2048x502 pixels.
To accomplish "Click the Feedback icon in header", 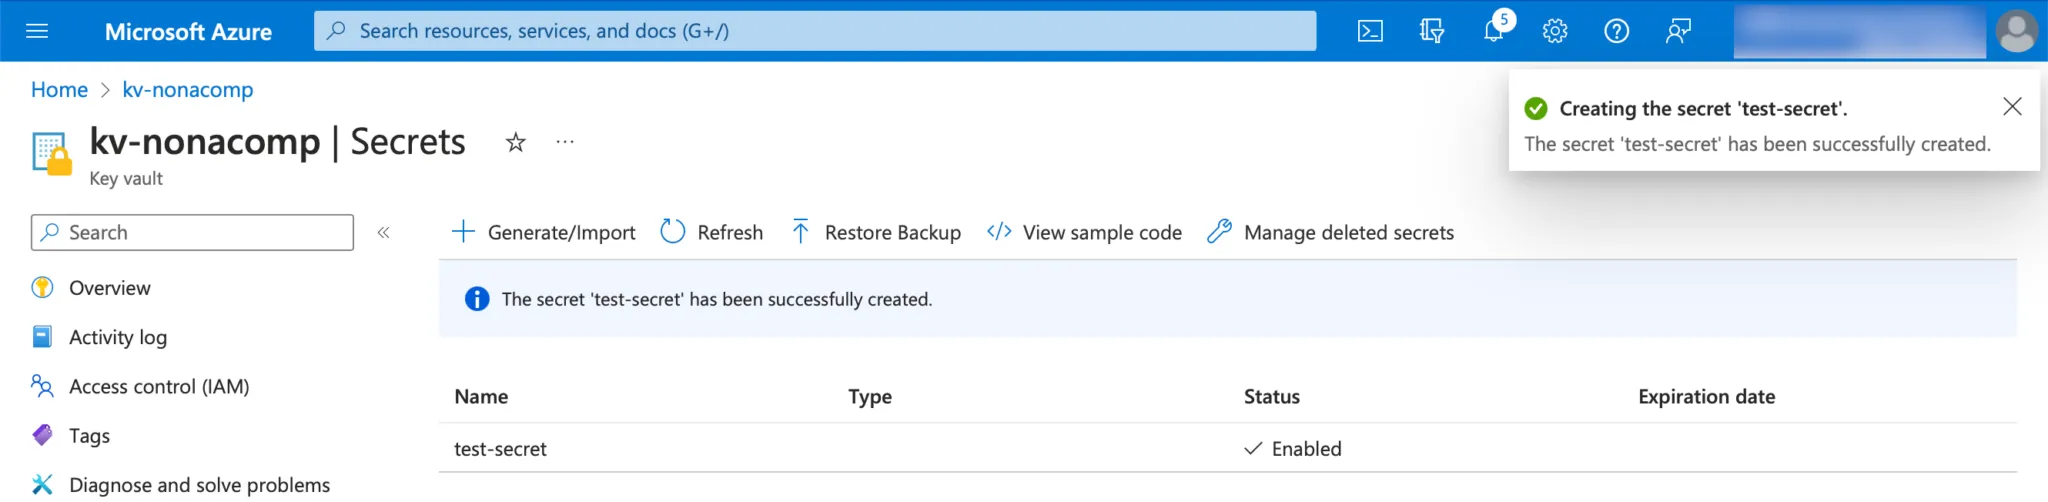I will [x=1678, y=31].
